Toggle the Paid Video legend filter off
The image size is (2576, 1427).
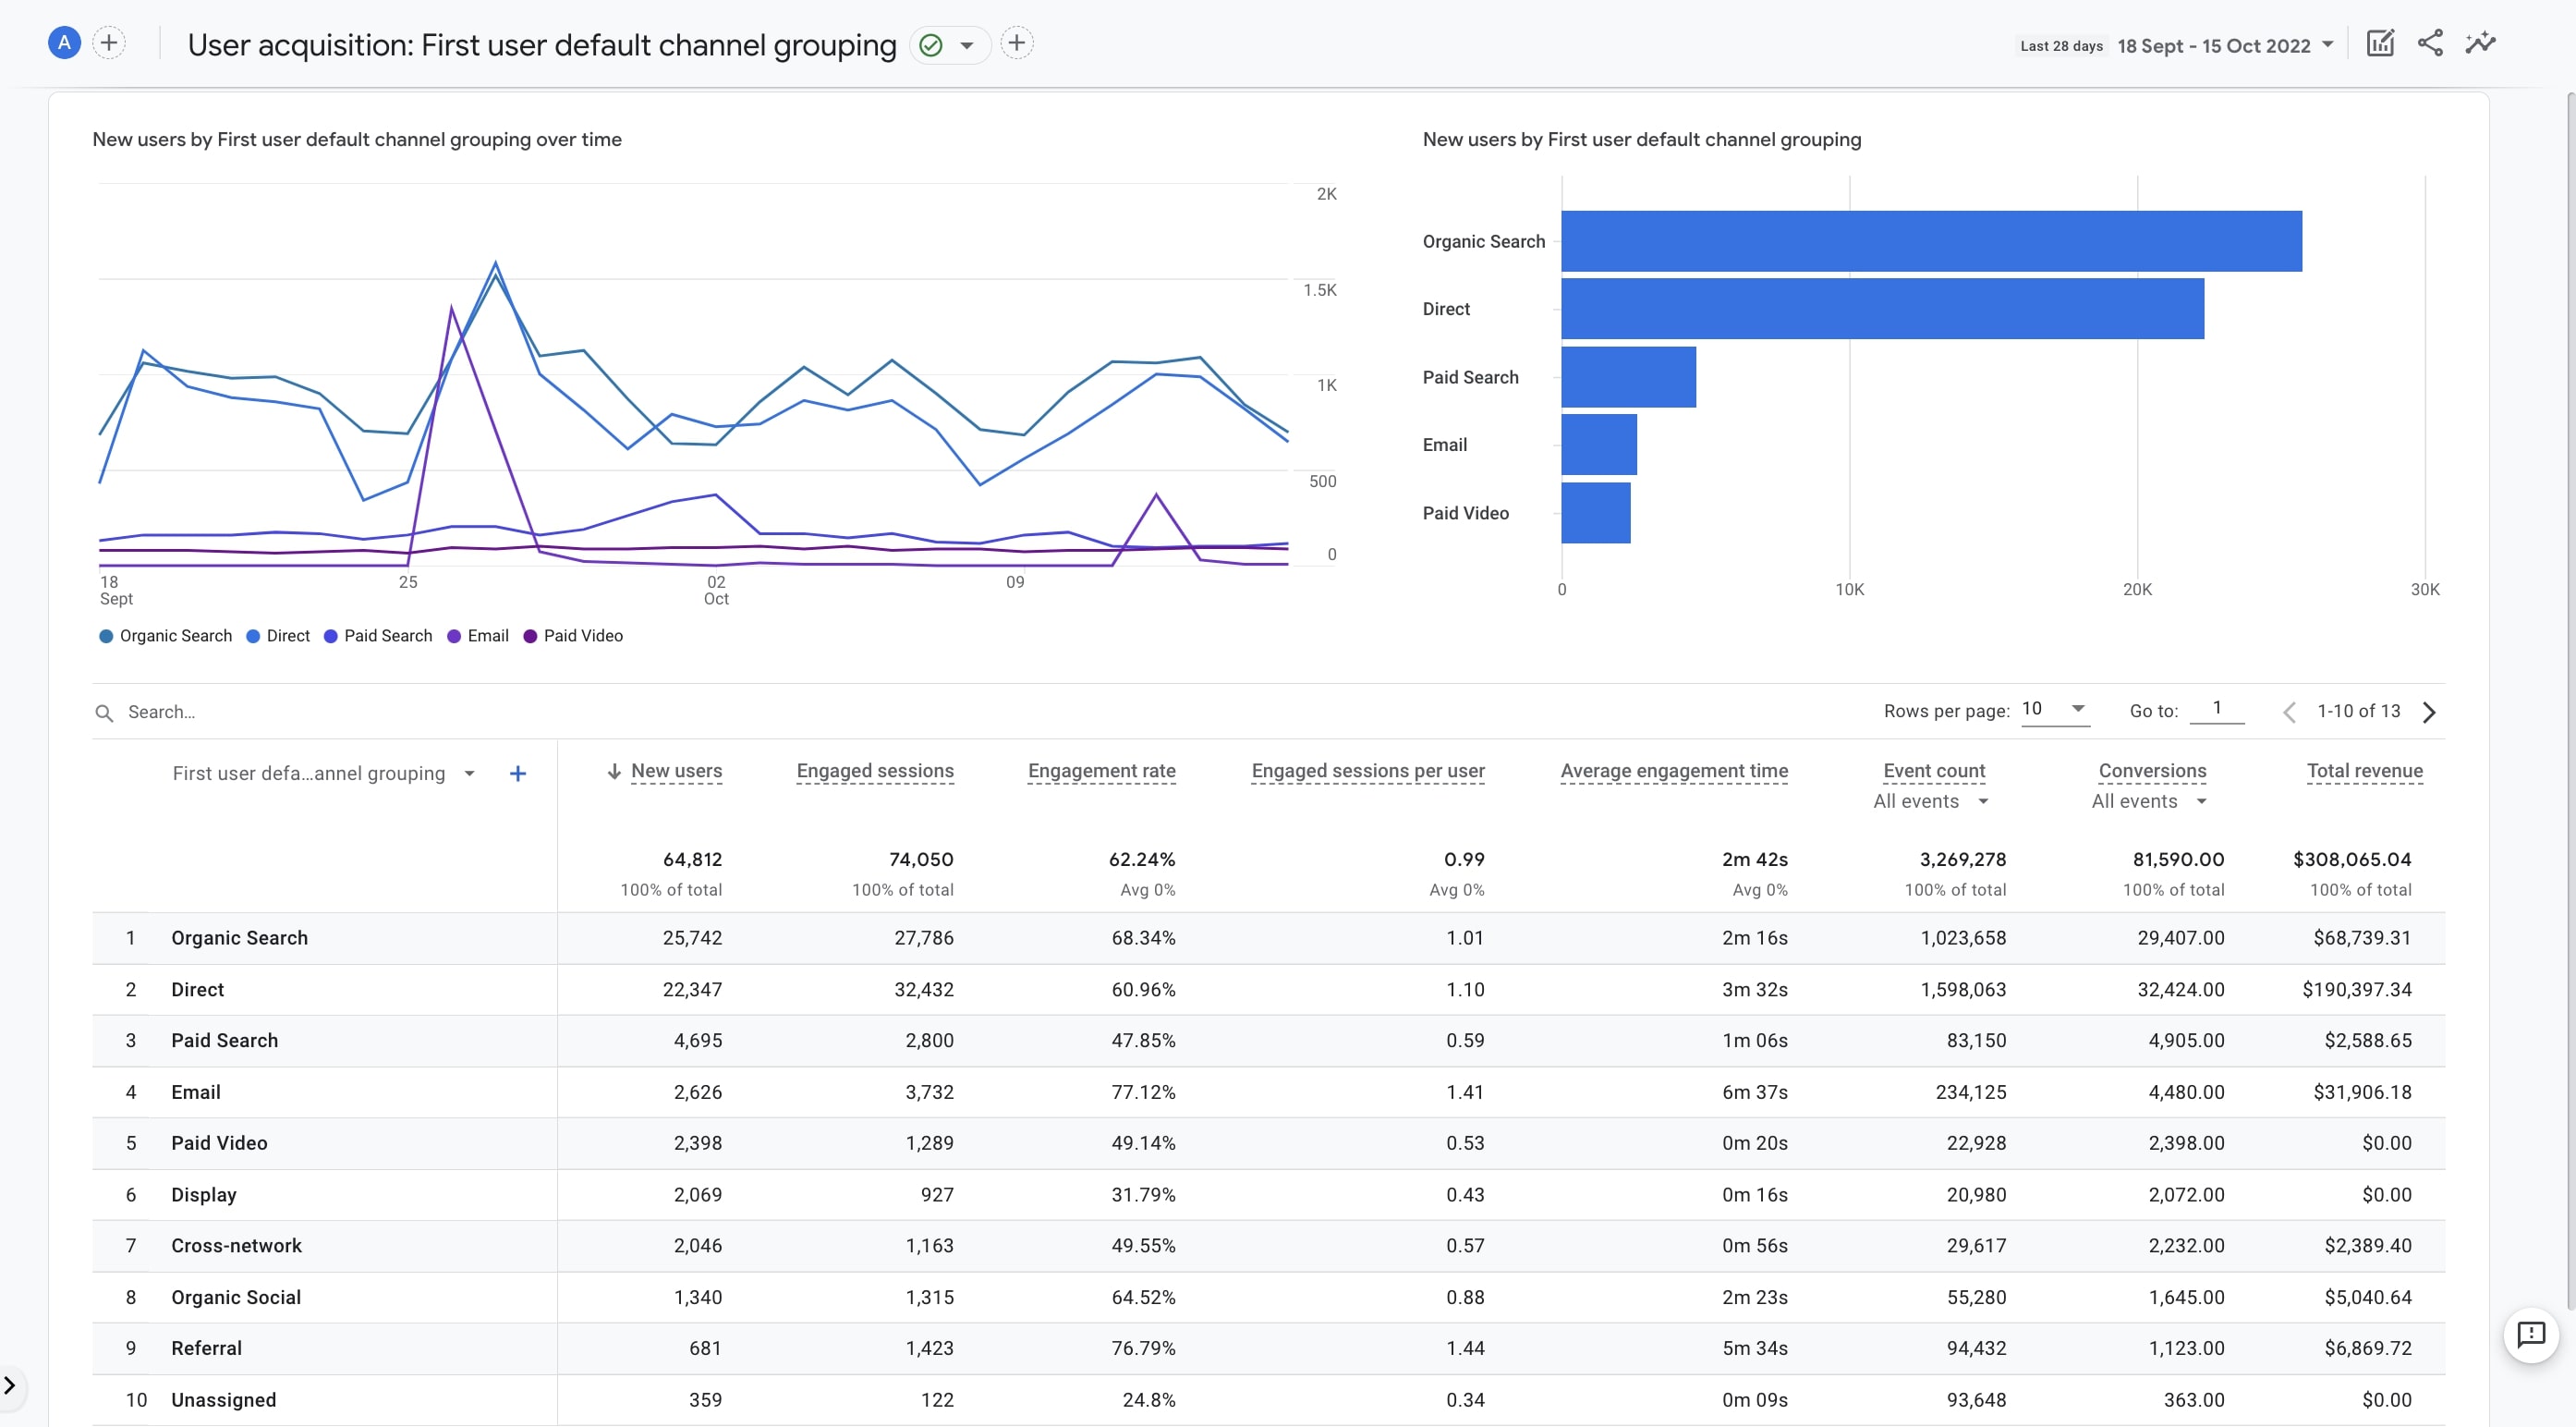[x=583, y=636]
